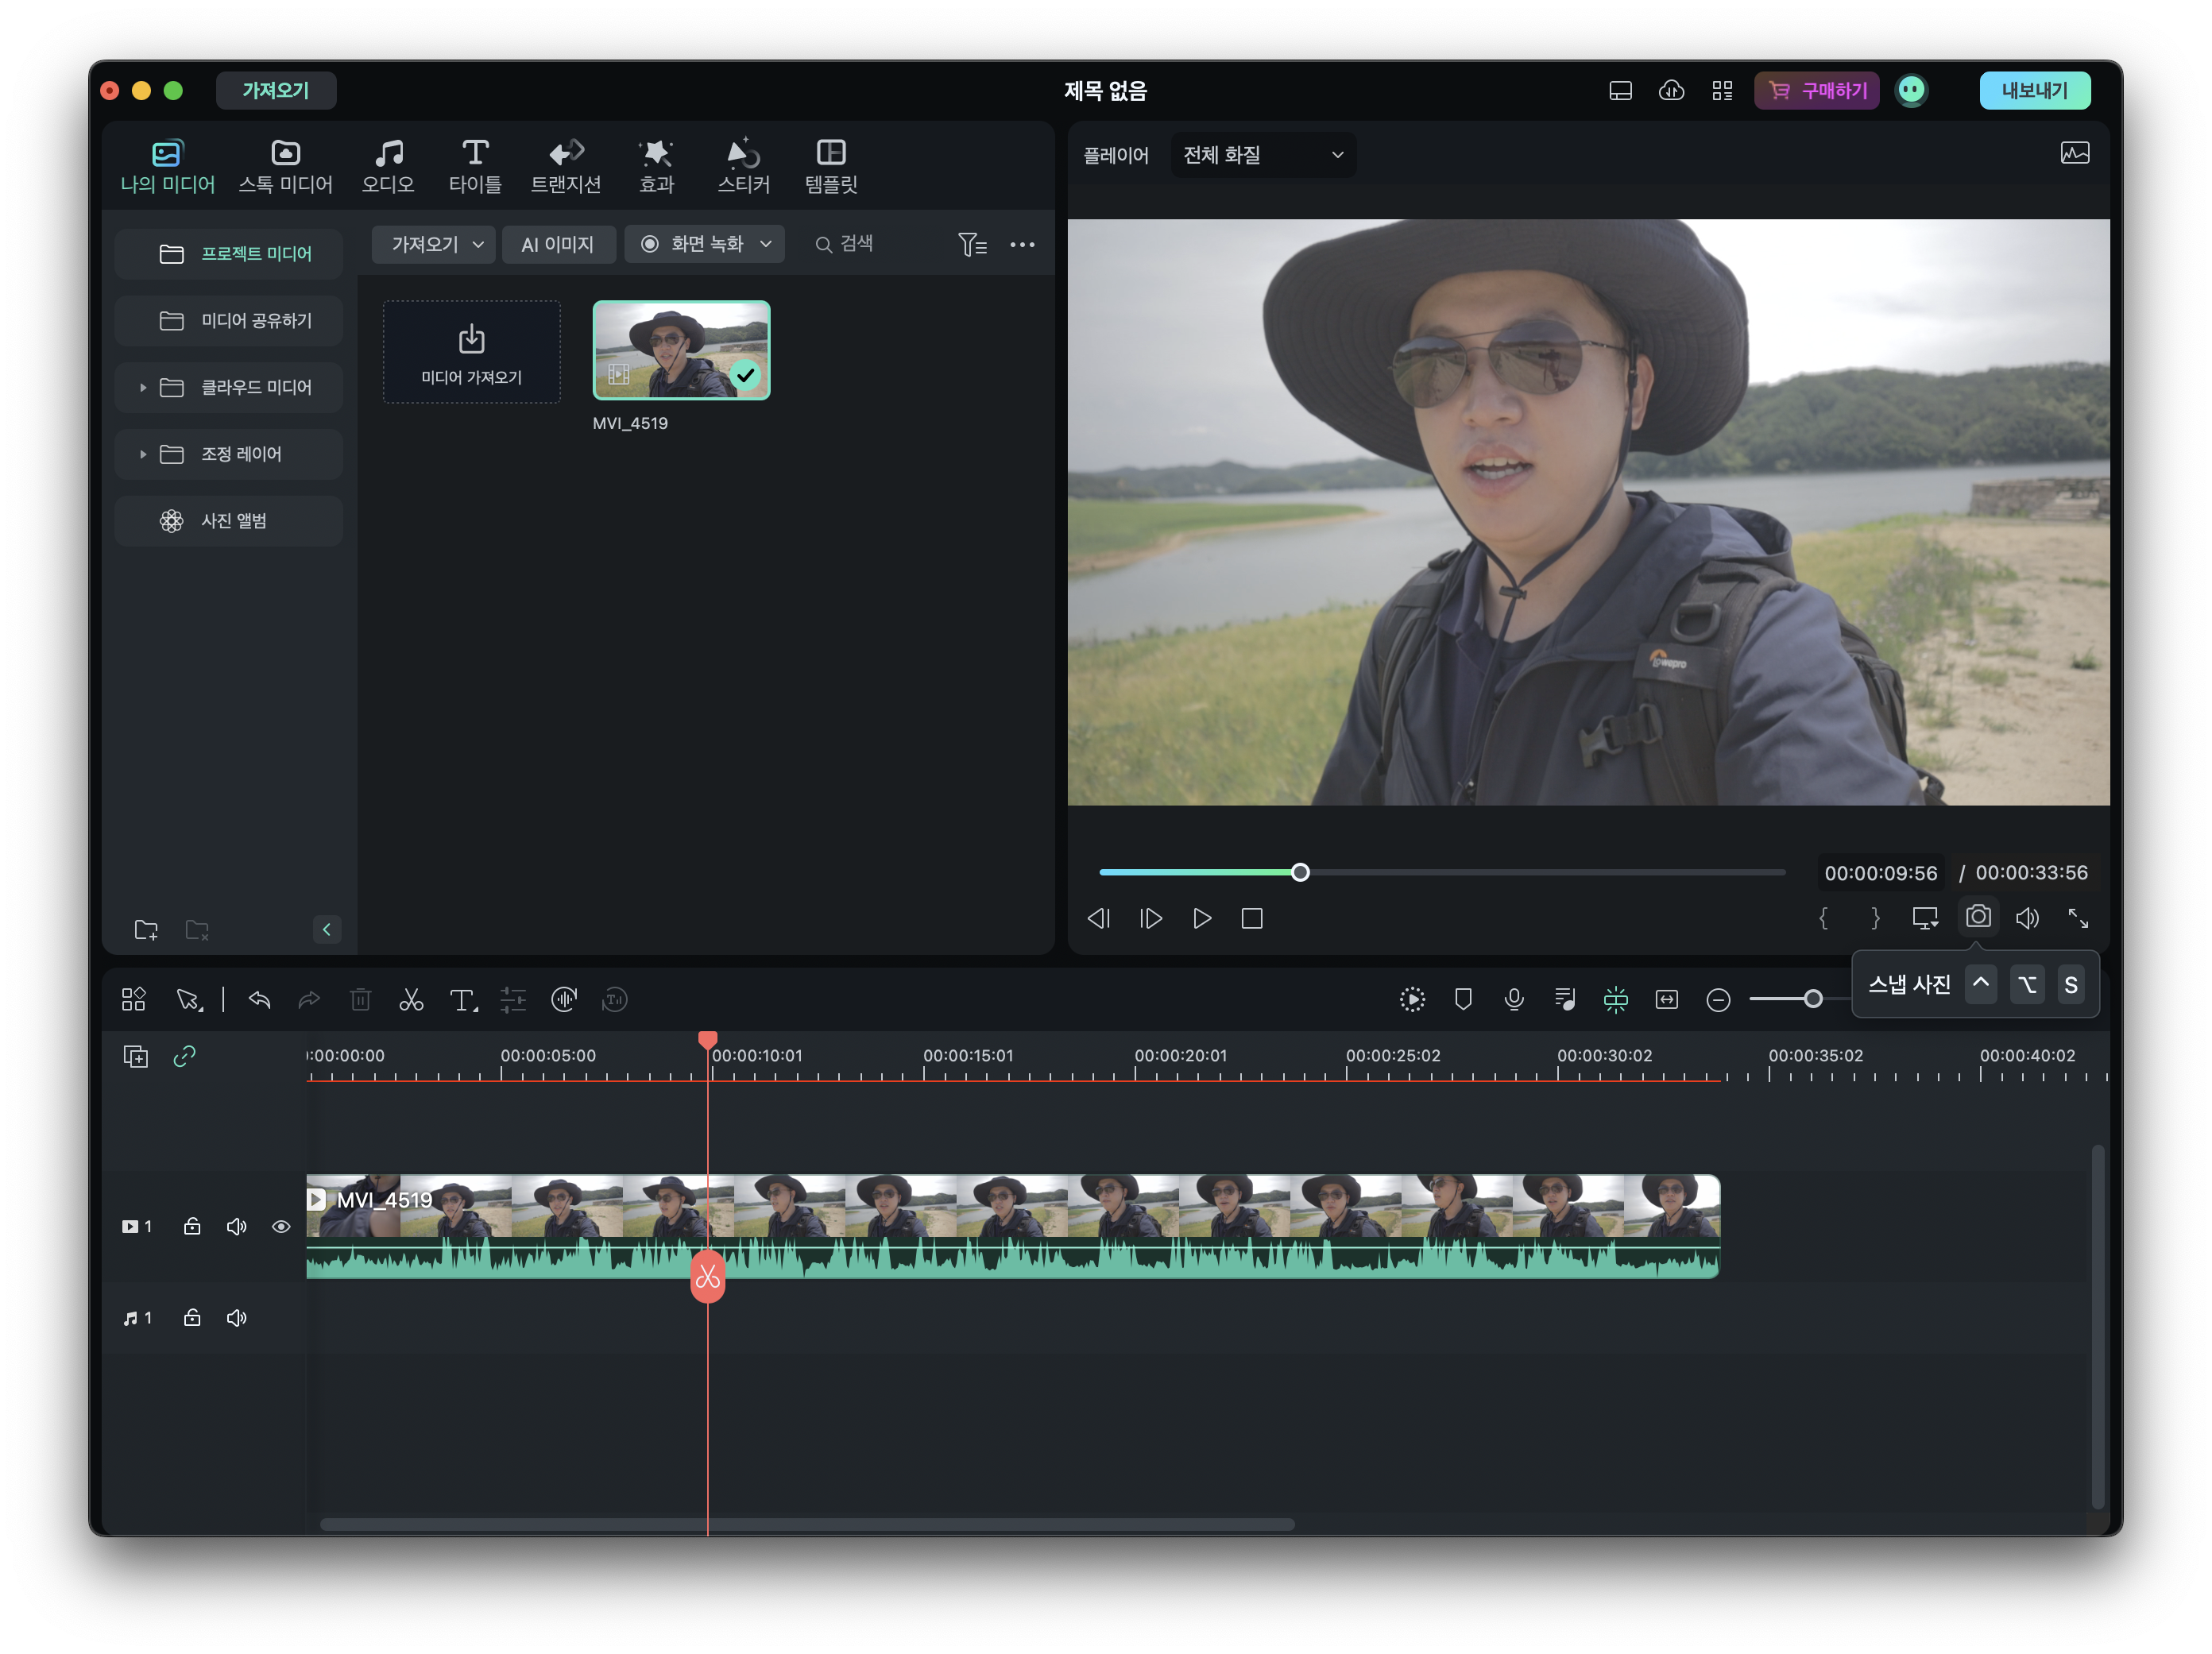Open the text tool in timeline toolbar
Image resolution: width=2212 pixels, height=1654 pixels.
point(462,1000)
